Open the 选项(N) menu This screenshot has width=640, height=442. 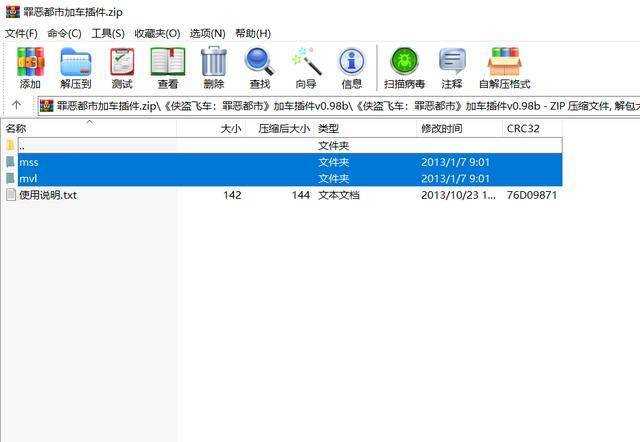[207, 33]
